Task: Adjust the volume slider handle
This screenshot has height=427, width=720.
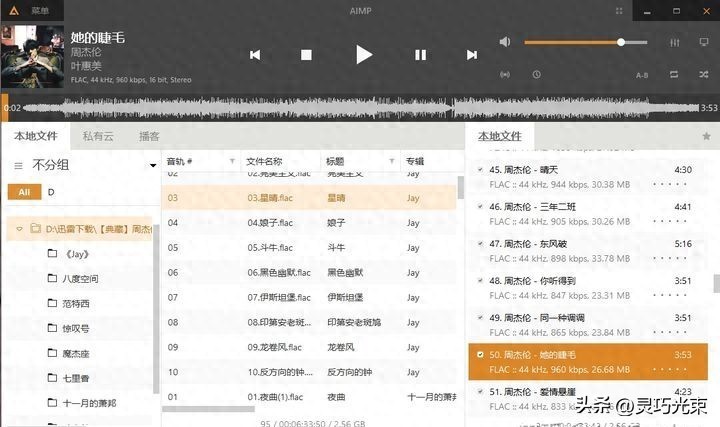Action: [621, 42]
